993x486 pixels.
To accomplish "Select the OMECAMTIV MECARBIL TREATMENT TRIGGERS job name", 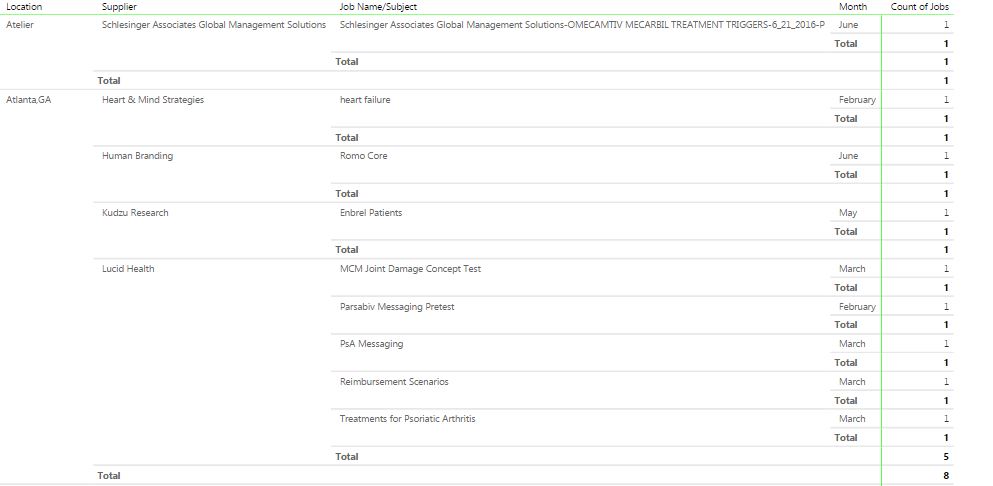I will coord(582,25).
